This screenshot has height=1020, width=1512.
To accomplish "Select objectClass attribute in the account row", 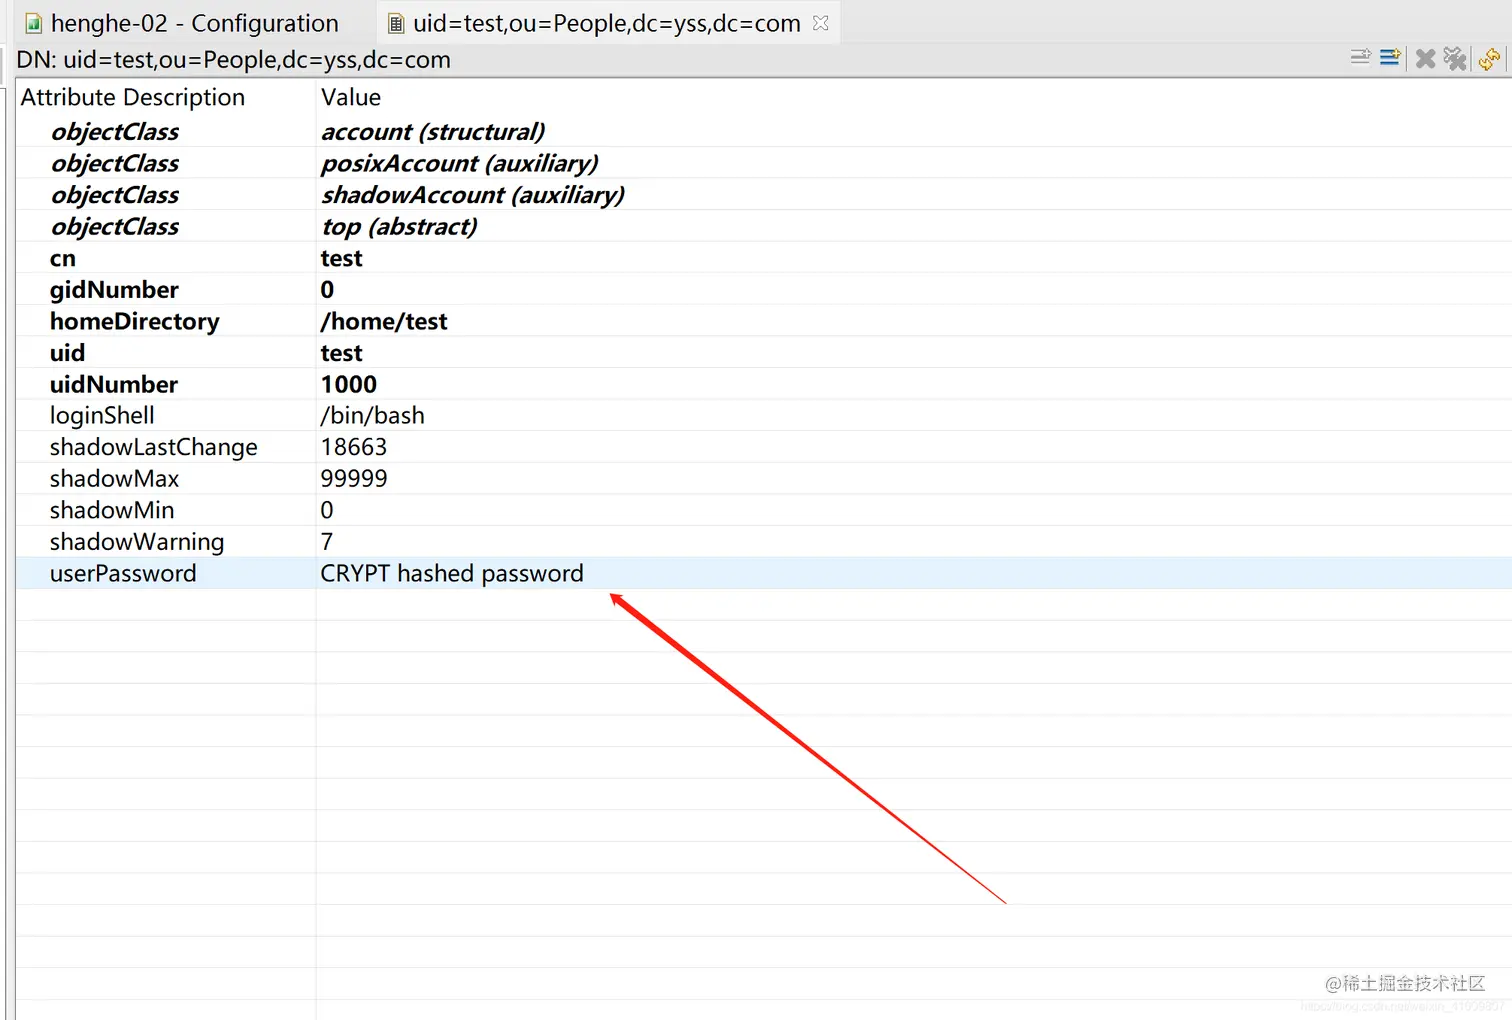I will (115, 132).
